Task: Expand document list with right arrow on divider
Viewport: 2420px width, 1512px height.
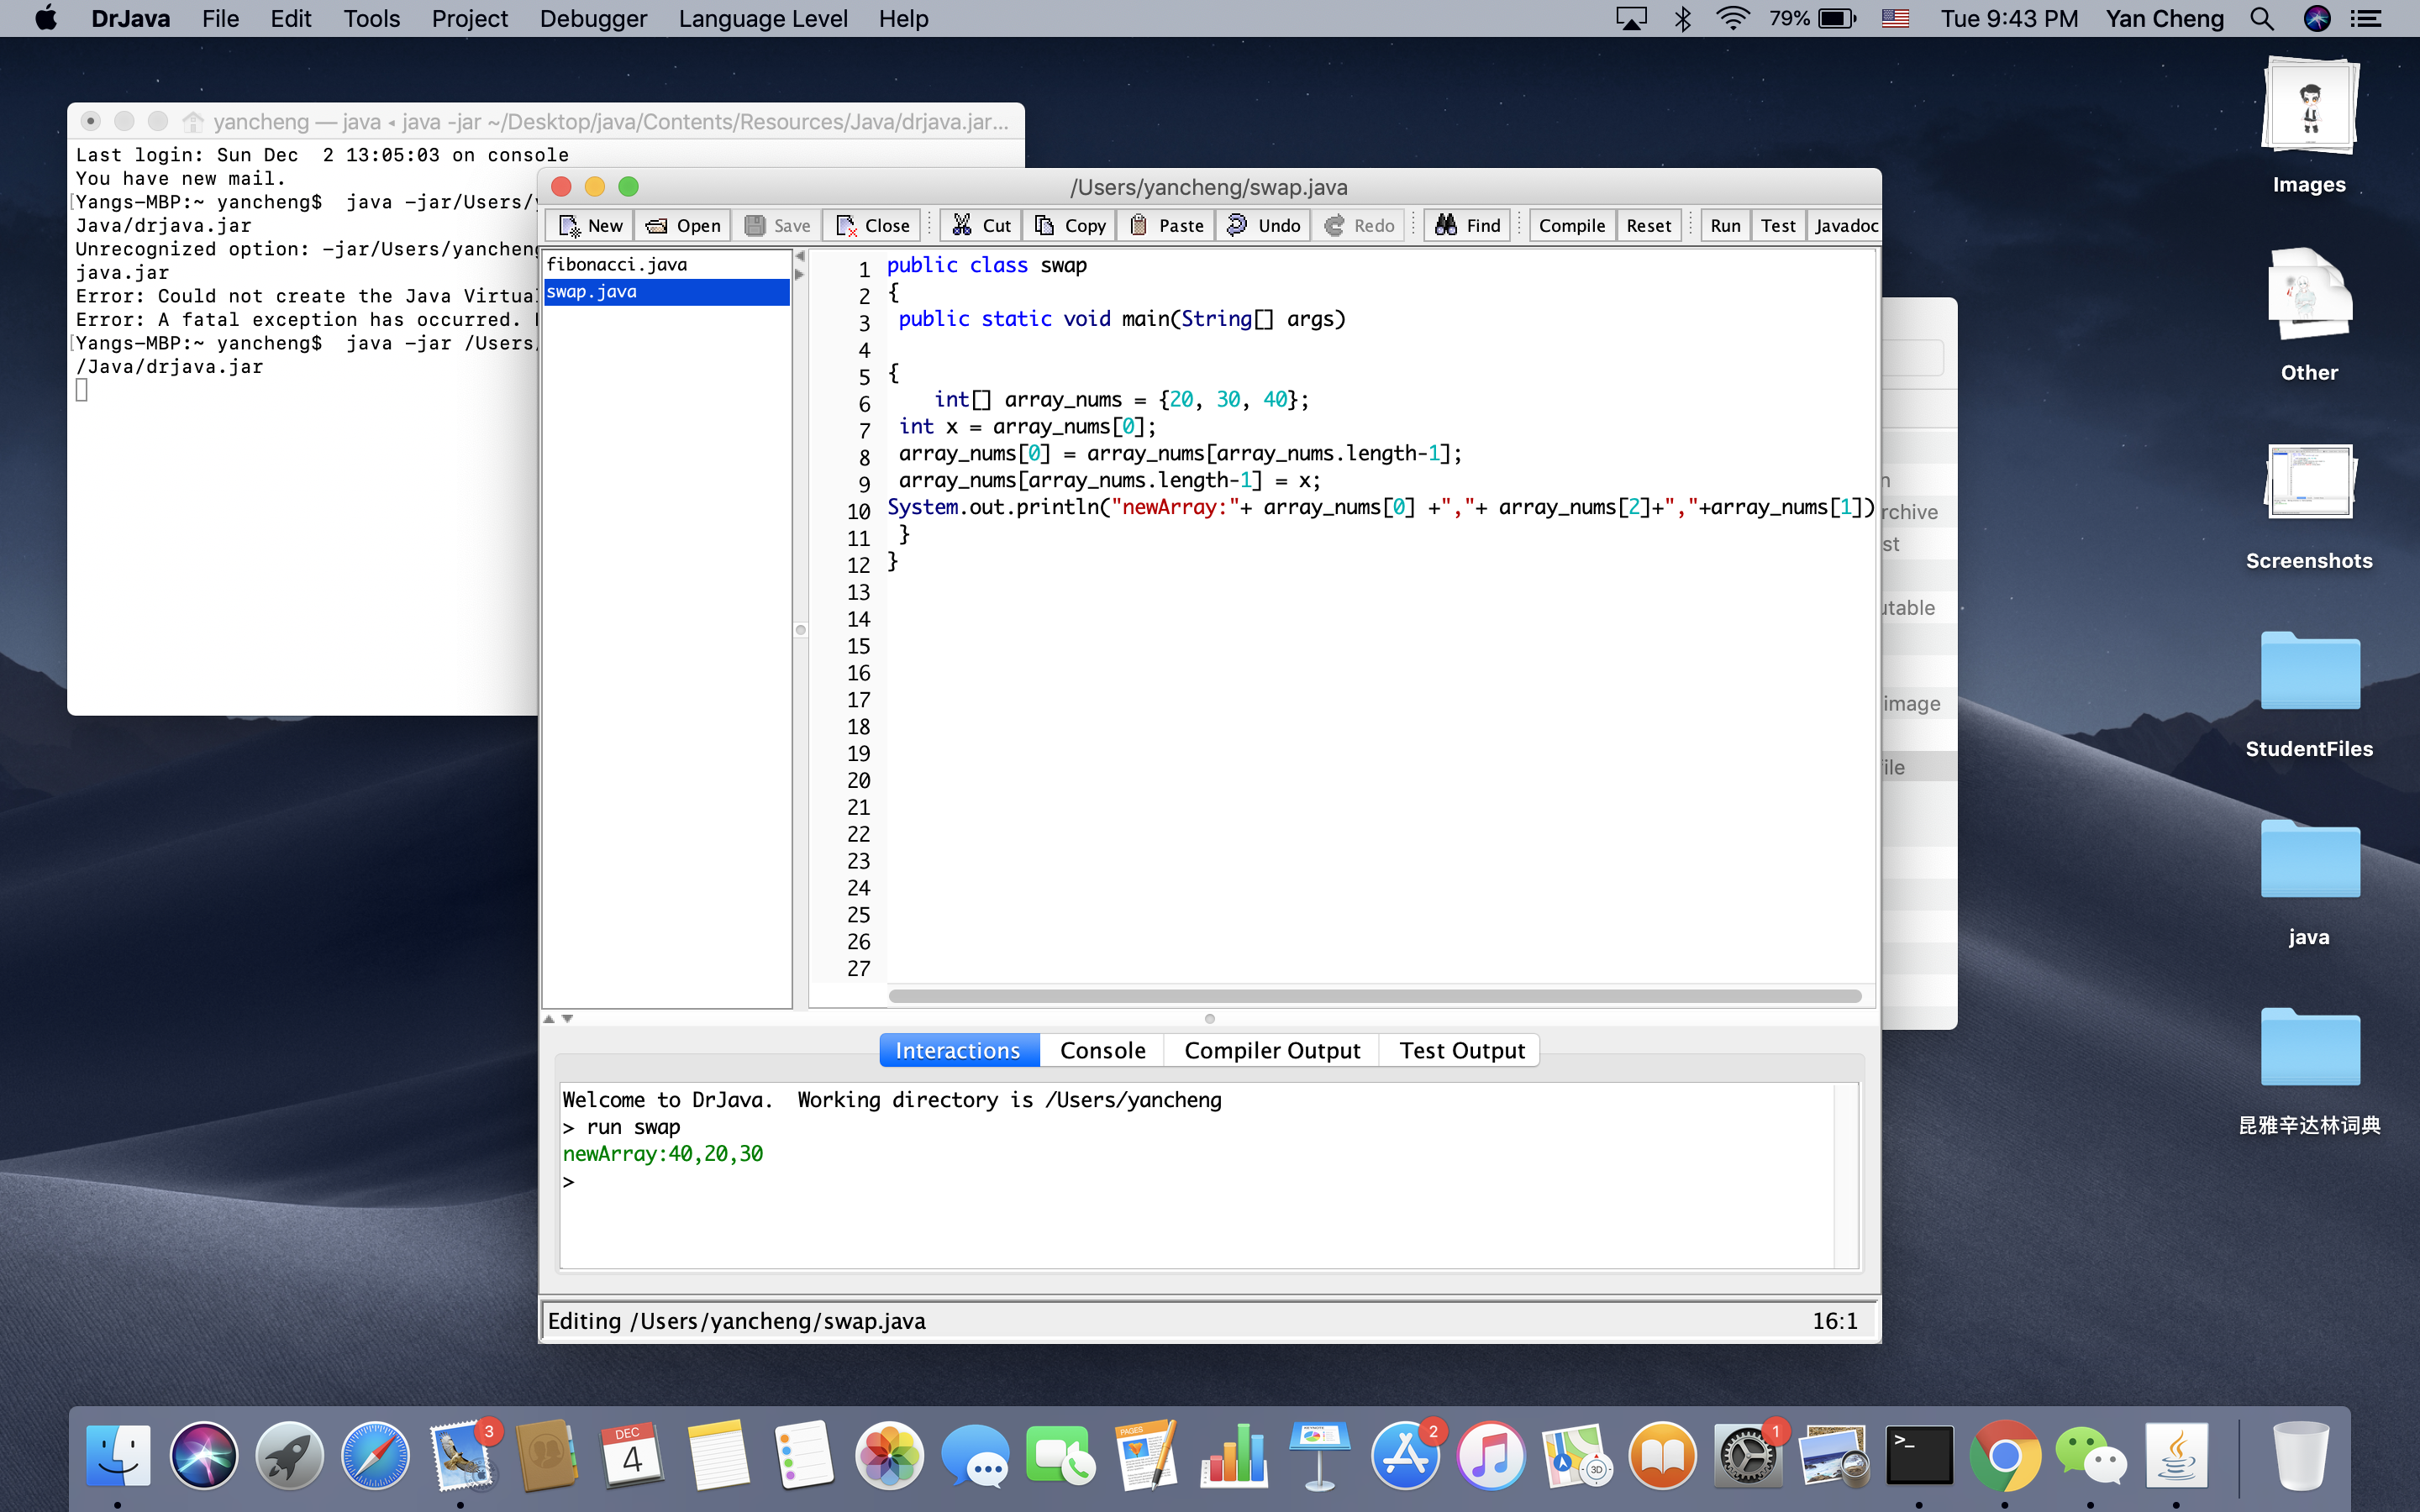Action: coord(800,274)
